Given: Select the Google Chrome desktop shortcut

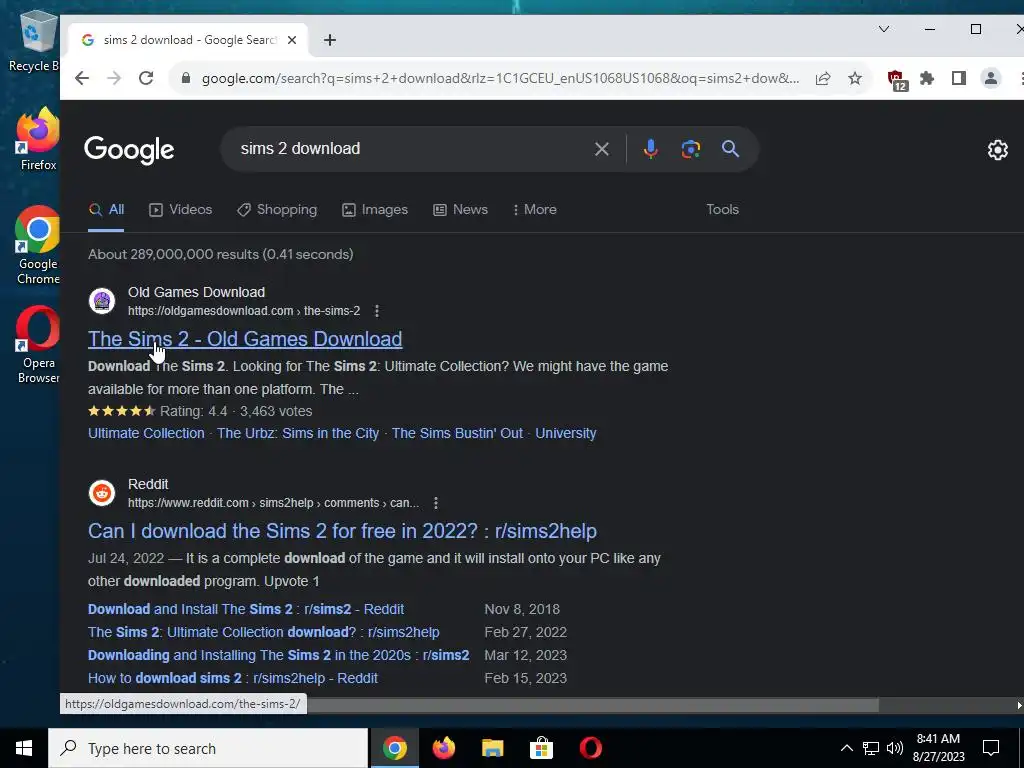Looking at the screenshot, I should [38, 245].
